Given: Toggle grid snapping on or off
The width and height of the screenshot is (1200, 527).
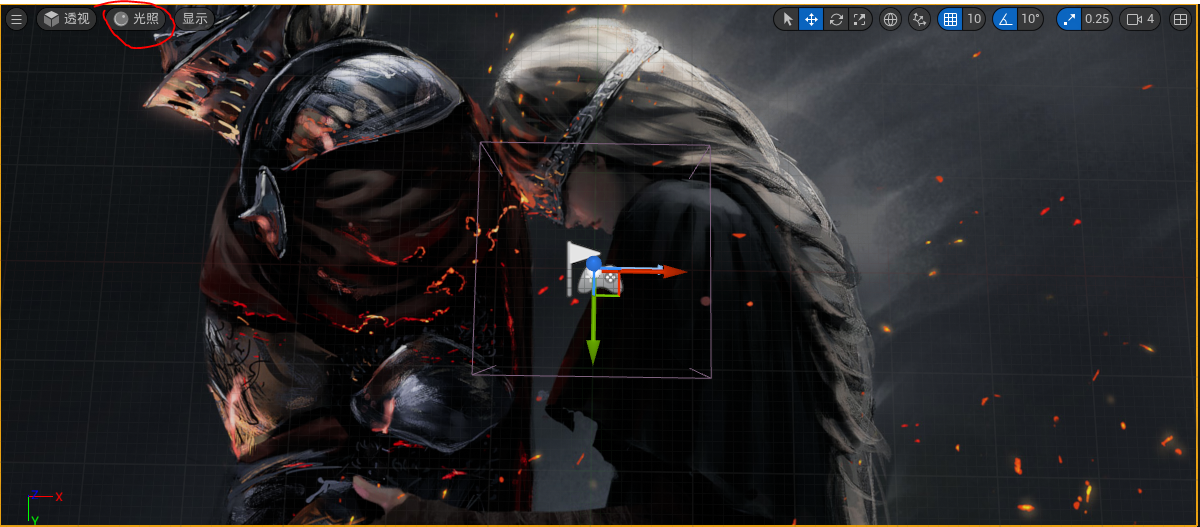Looking at the screenshot, I should click(x=950, y=19).
